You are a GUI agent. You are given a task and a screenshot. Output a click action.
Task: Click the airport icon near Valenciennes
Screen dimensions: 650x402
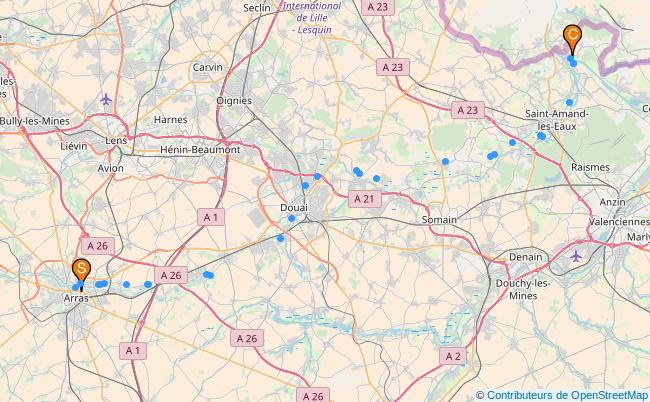(576, 256)
